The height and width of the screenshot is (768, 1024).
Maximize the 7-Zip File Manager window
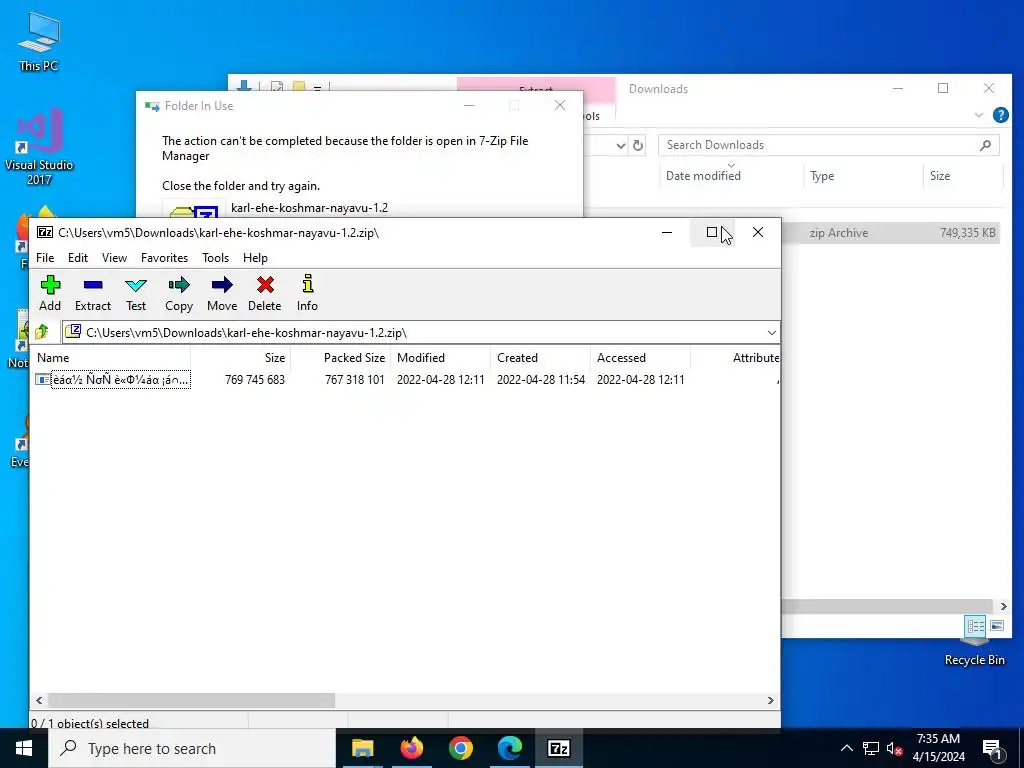[712, 232]
